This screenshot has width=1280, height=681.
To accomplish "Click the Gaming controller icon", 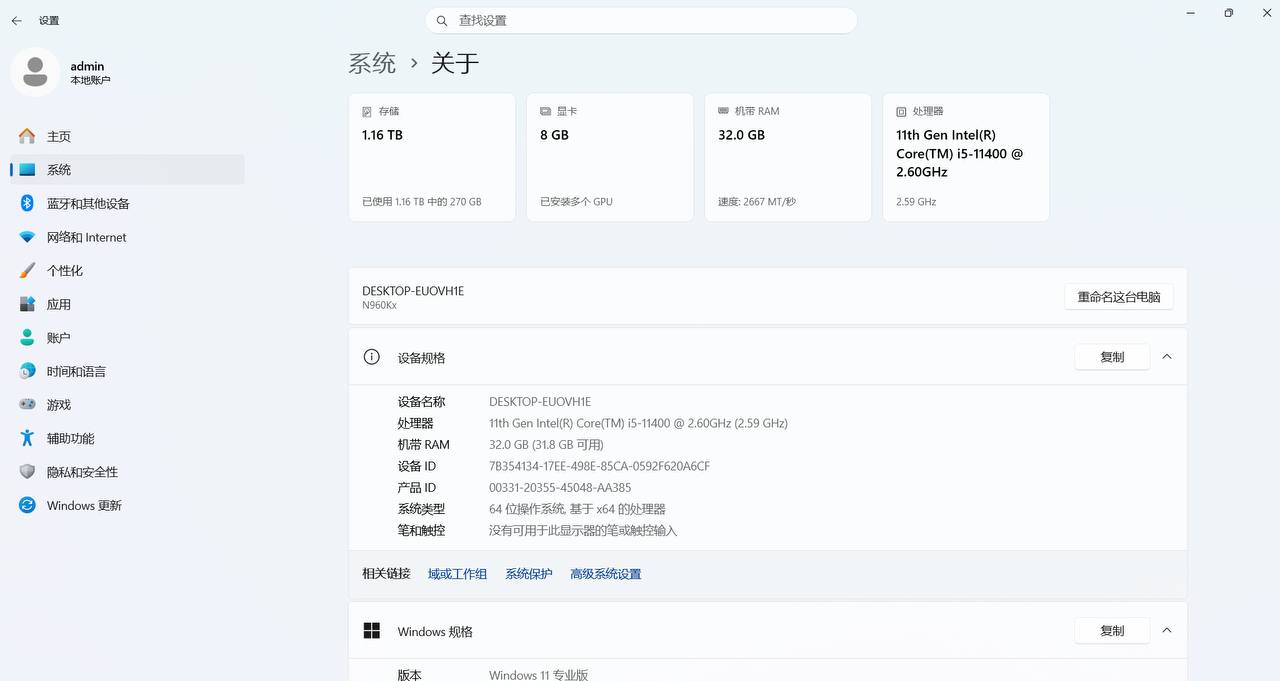I will 27,405.
